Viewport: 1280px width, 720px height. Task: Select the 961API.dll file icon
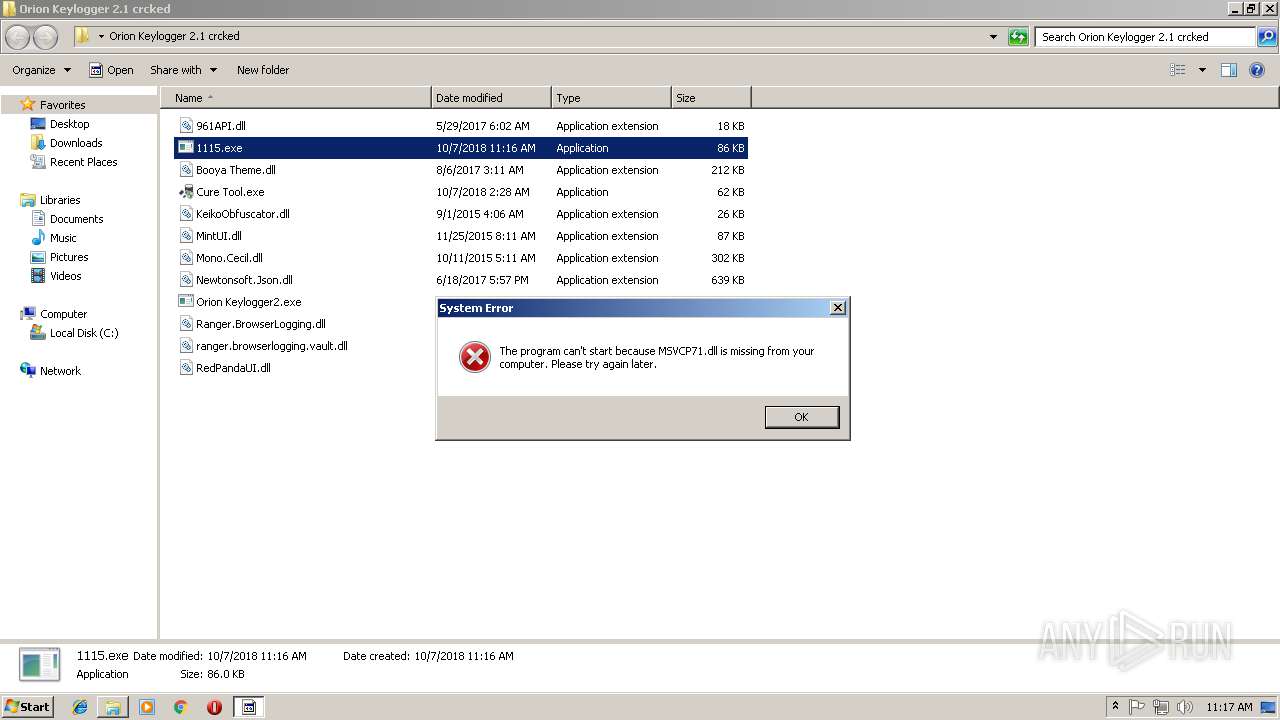tap(186, 126)
